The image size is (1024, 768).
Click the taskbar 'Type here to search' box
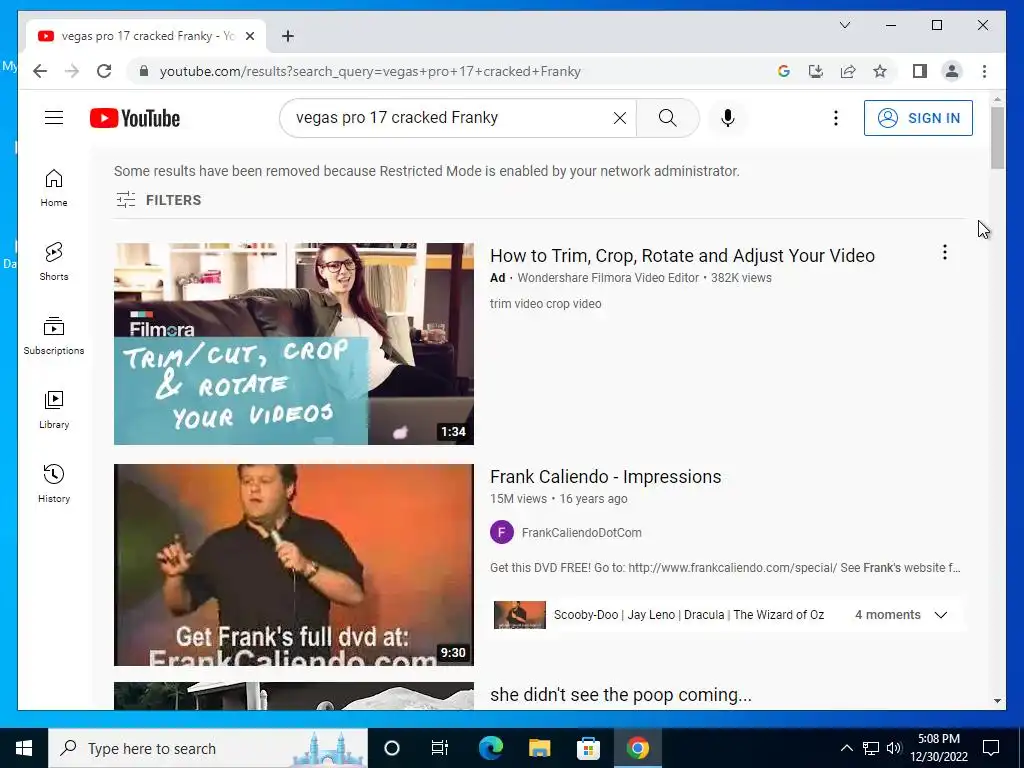coord(208,748)
